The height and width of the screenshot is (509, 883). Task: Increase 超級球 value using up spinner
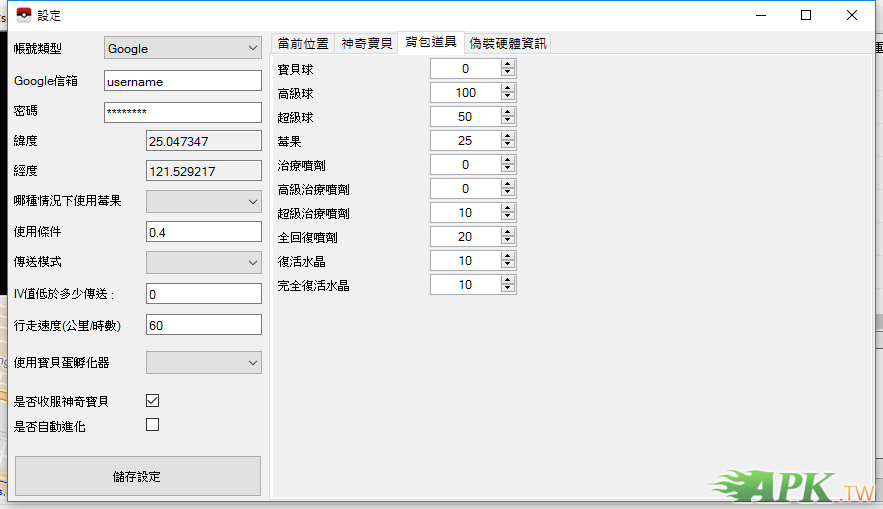coord(508,112)
